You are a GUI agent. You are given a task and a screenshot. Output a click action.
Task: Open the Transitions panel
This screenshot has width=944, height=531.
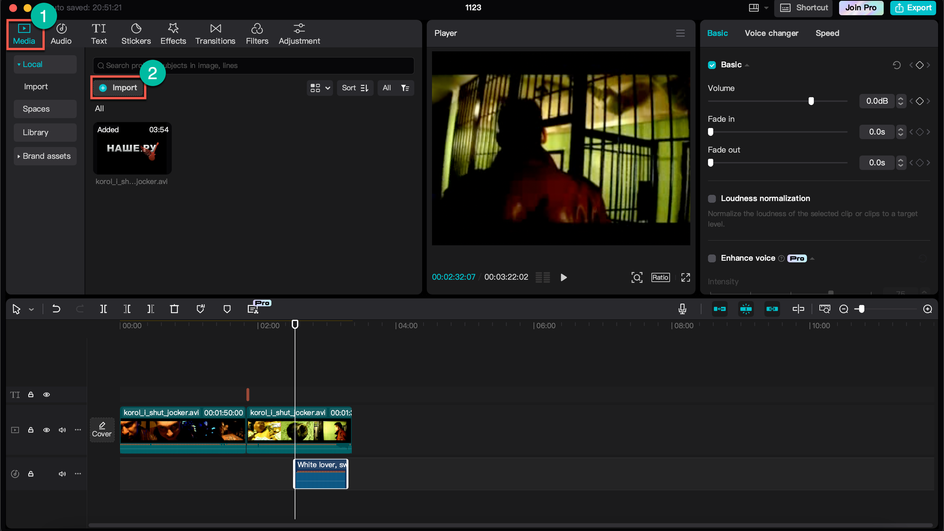pos(215,34)
